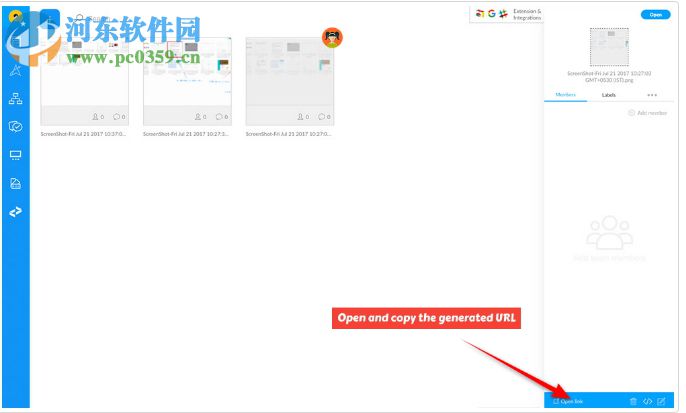Switch to the Members tab

point(565,94)
